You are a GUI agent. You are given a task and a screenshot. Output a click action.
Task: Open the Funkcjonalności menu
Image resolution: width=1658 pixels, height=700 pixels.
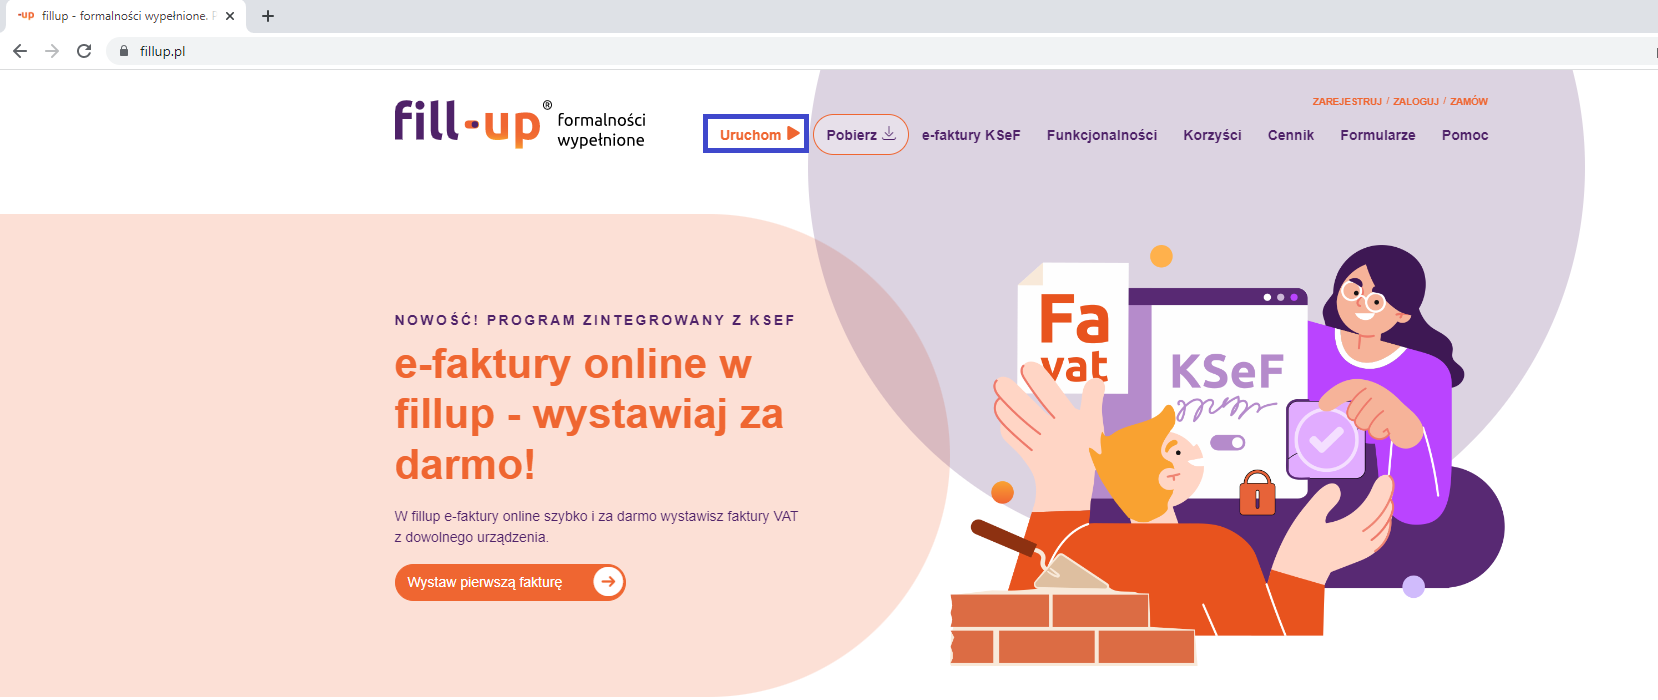click(x=1102, y=135)
